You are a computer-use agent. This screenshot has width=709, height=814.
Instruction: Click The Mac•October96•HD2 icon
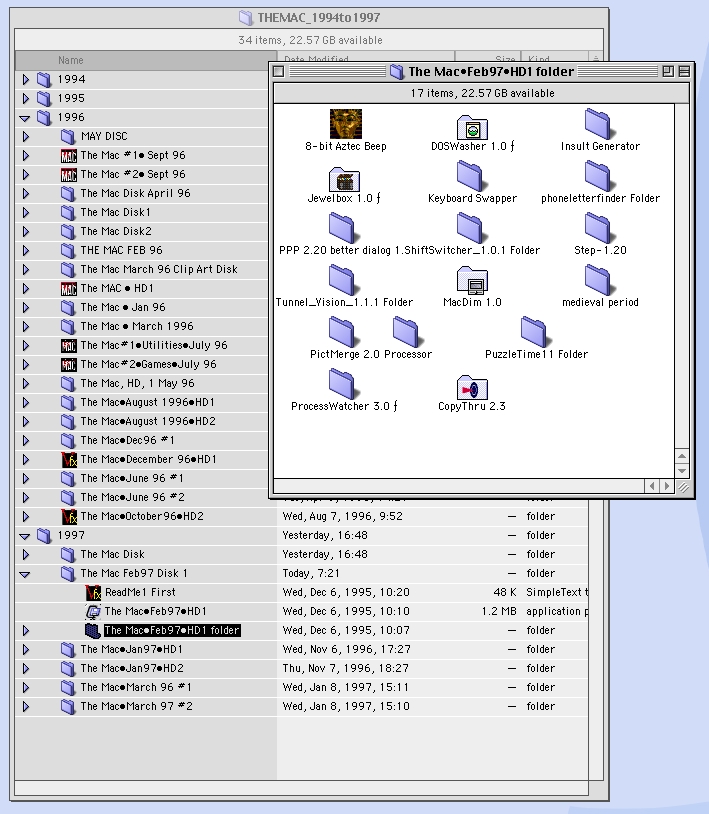click(69, 517)
